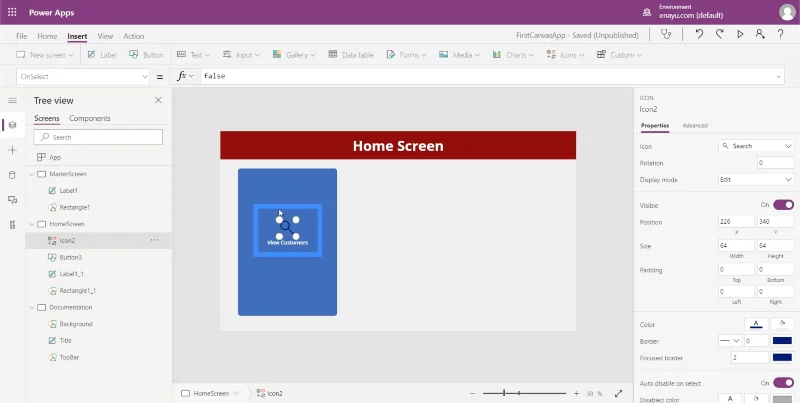Click the environment icon in header
Viewport: 800px width, 403px height.
click(x=647, y=12)
